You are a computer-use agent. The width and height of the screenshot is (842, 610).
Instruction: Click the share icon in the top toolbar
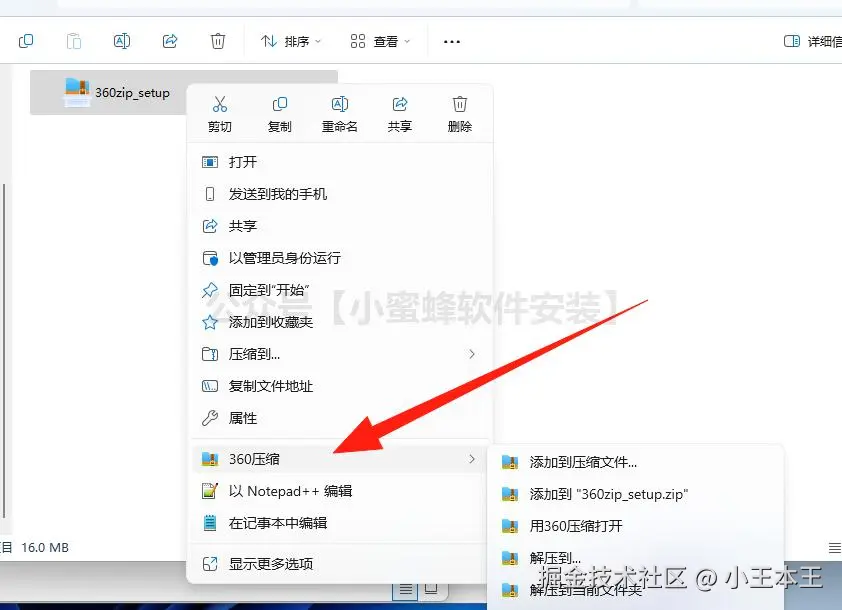click(170, 41)
